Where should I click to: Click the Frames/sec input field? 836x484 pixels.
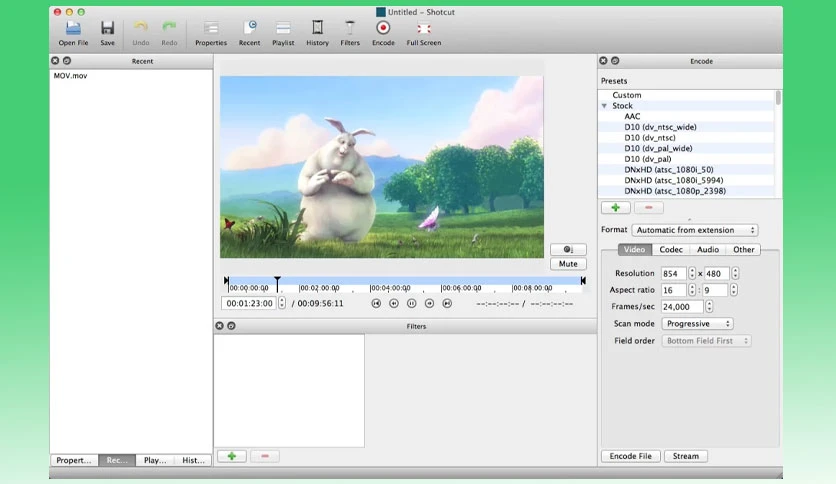[x=682, y=306]
